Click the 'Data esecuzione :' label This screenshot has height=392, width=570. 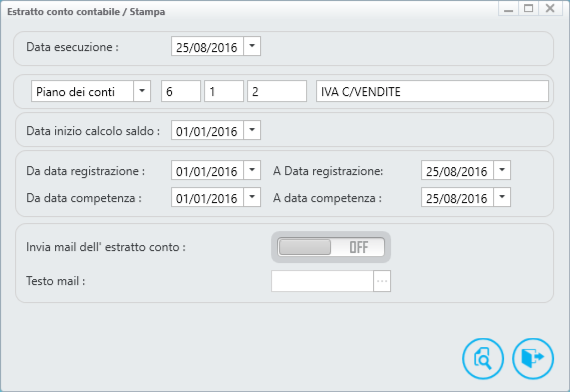[x=72, y=47]
